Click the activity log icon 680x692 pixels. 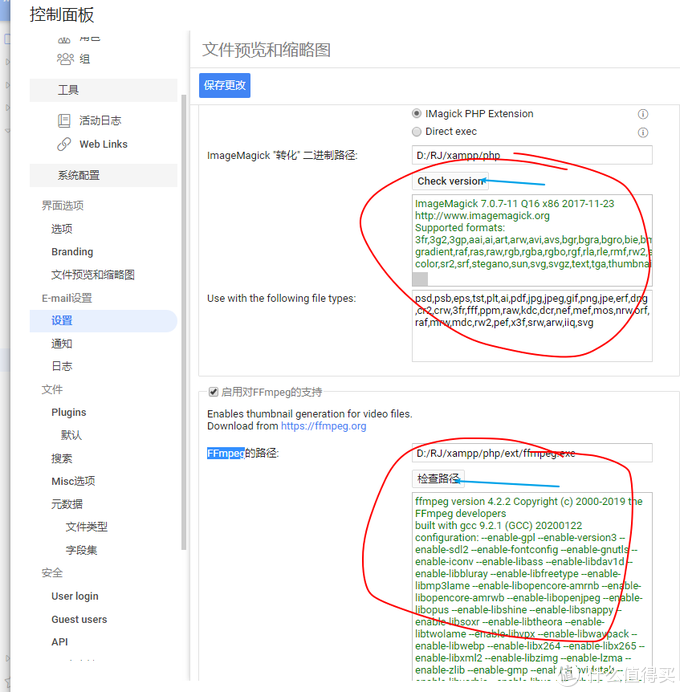tap(64, 120)
